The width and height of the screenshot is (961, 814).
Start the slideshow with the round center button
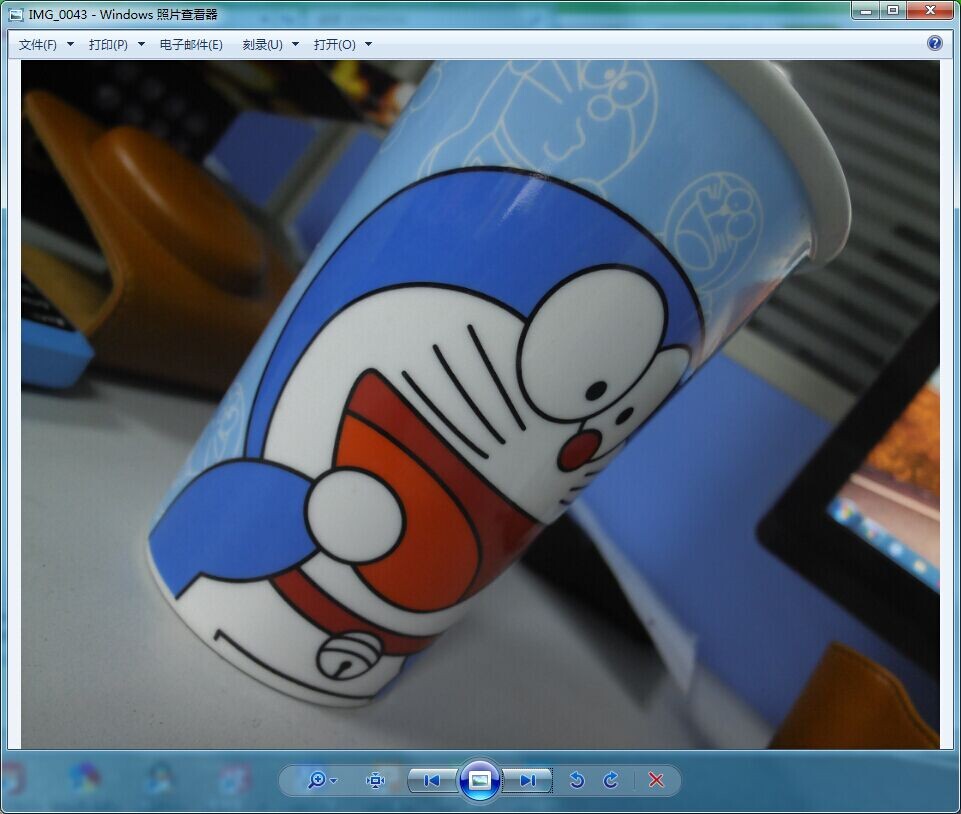coord(479,780)
